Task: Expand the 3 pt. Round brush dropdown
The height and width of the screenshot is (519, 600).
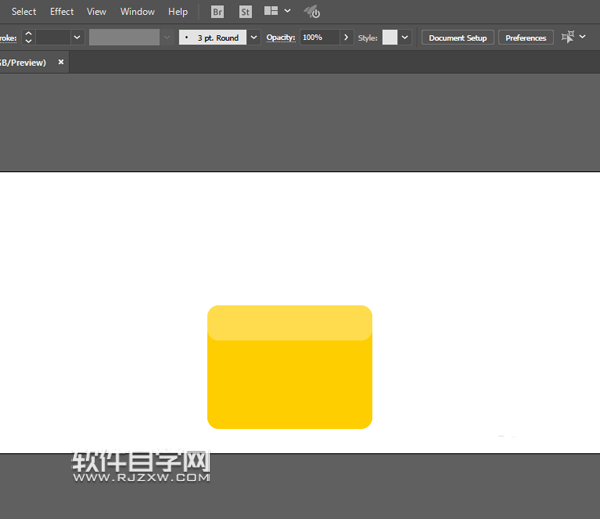Action: click(254, 37)
